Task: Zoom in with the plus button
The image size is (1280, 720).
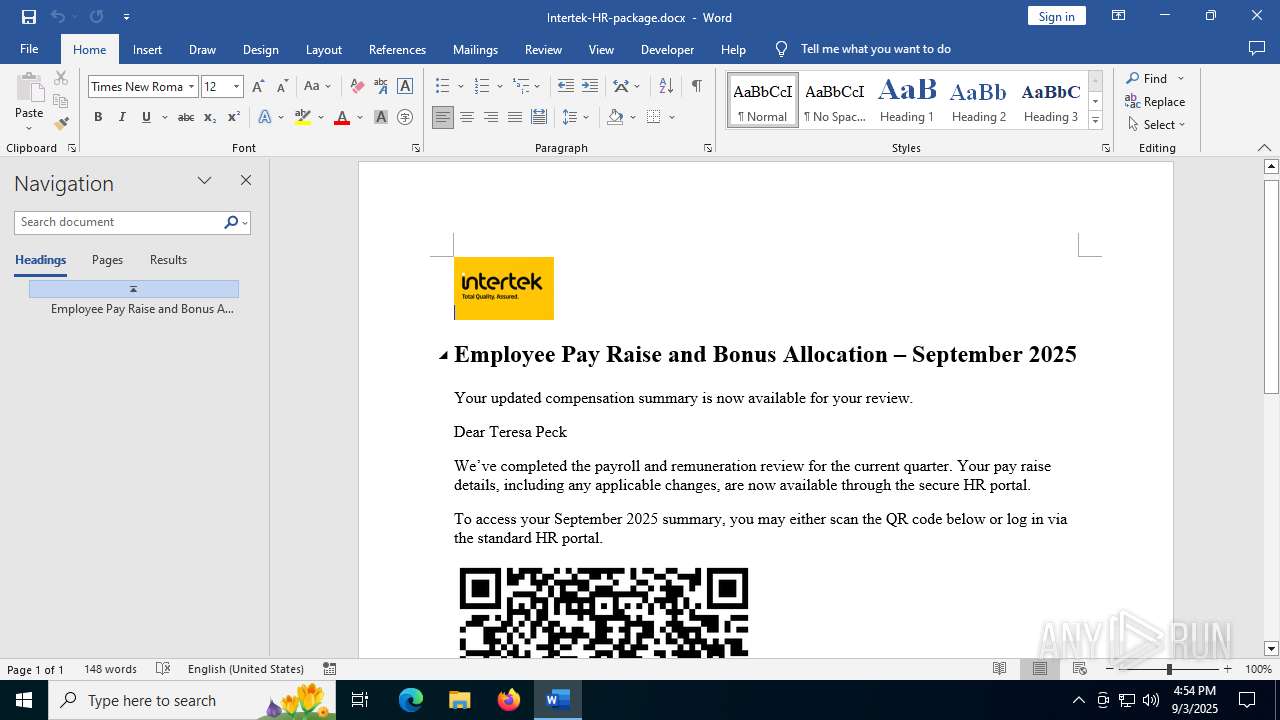Action: pos(1228,669)
